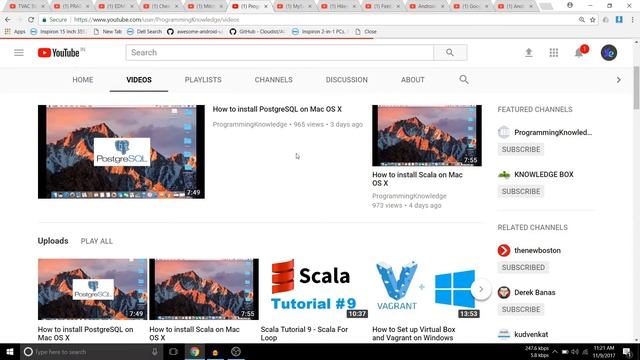Open thenewboston channel icon
This screenshot has width=640, height=360.
(504, 251)
